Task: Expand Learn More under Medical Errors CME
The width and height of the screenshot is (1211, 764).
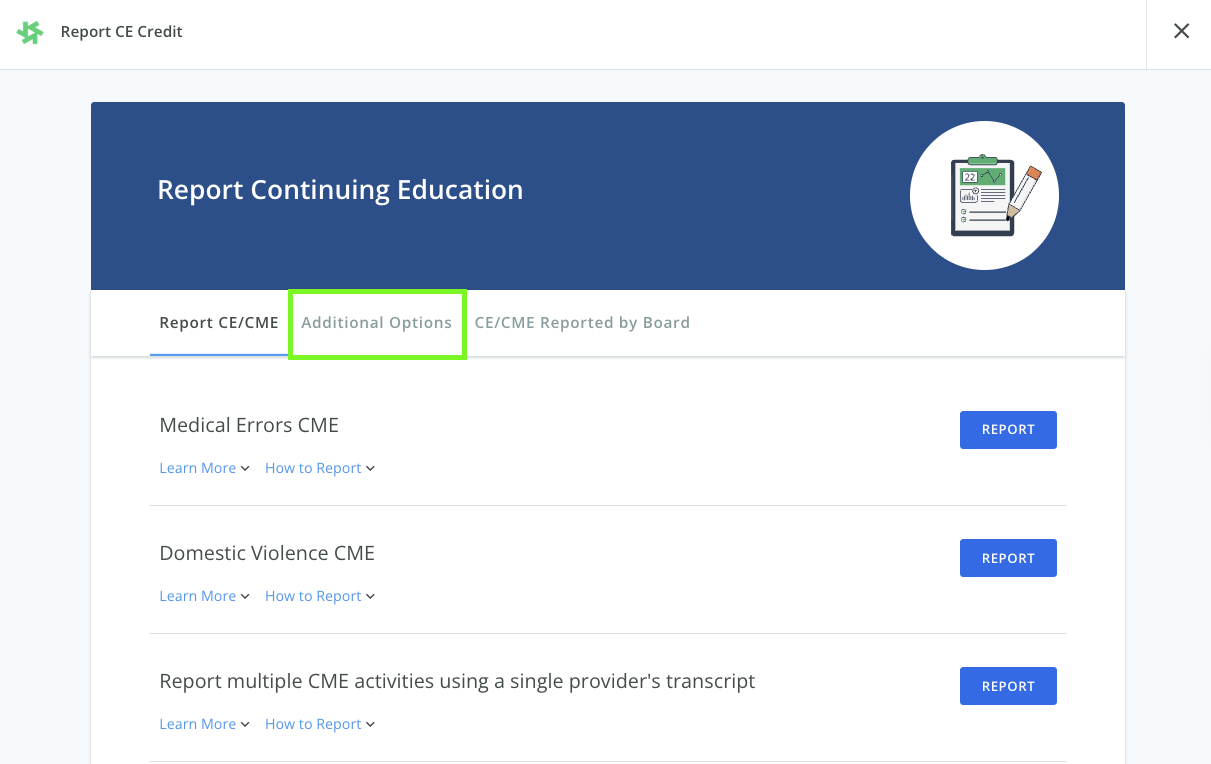Action: (x=204, y=468)
